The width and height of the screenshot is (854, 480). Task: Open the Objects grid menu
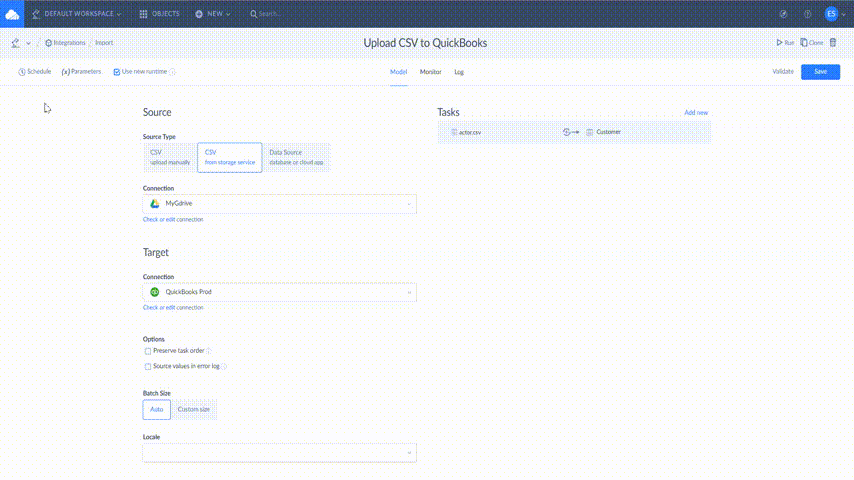[160, 14]
